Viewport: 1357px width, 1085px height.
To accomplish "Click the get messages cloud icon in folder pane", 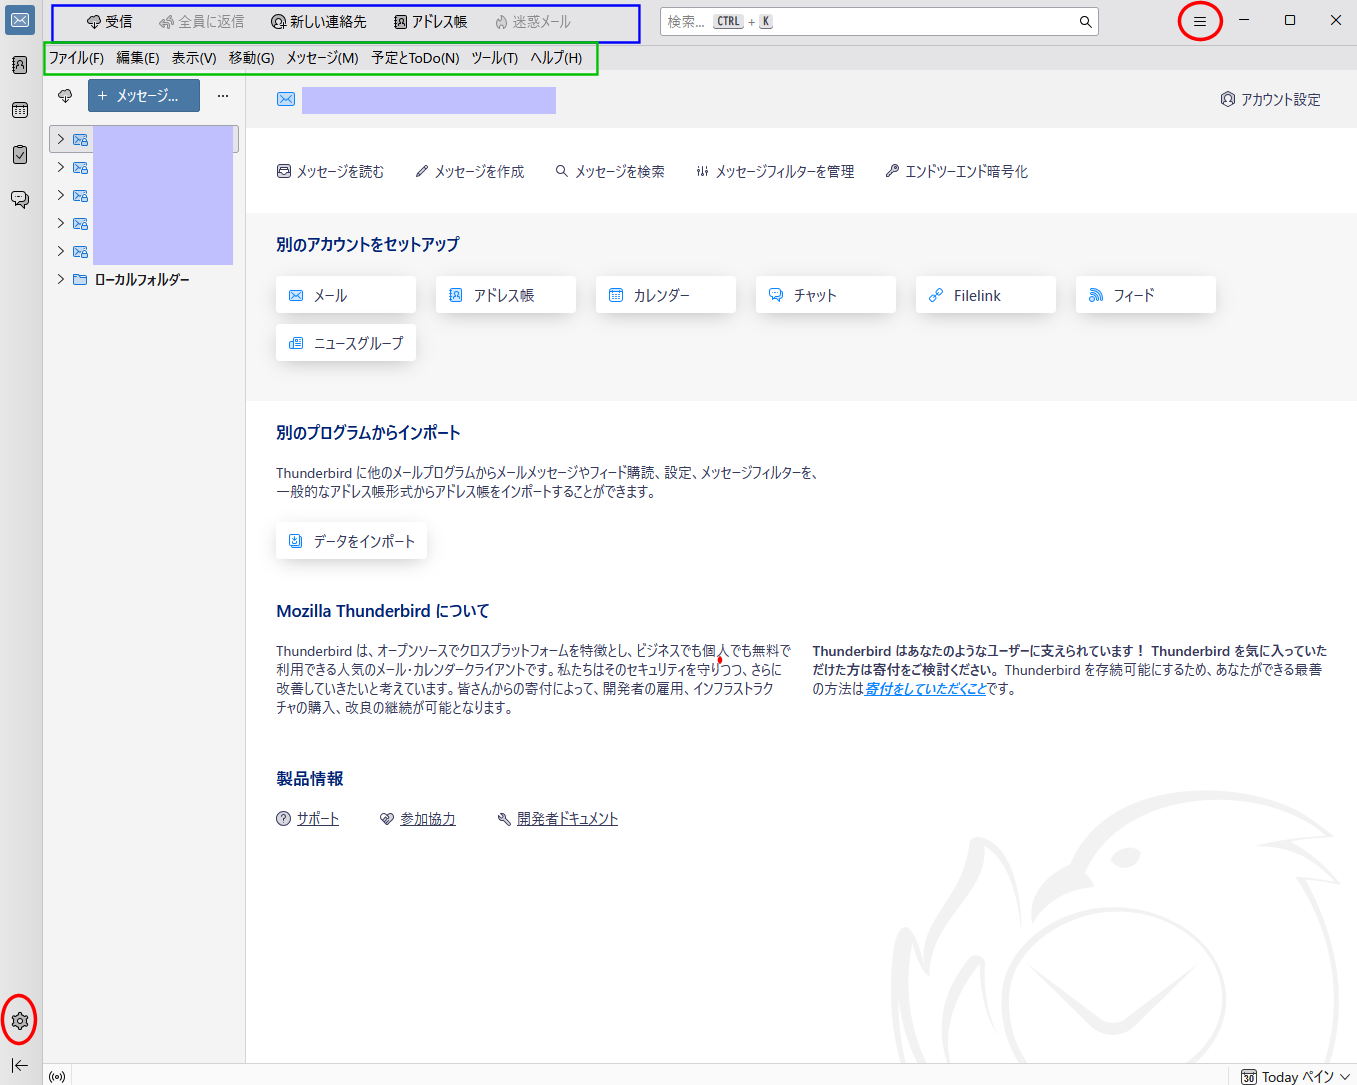I will coord(65,96).
